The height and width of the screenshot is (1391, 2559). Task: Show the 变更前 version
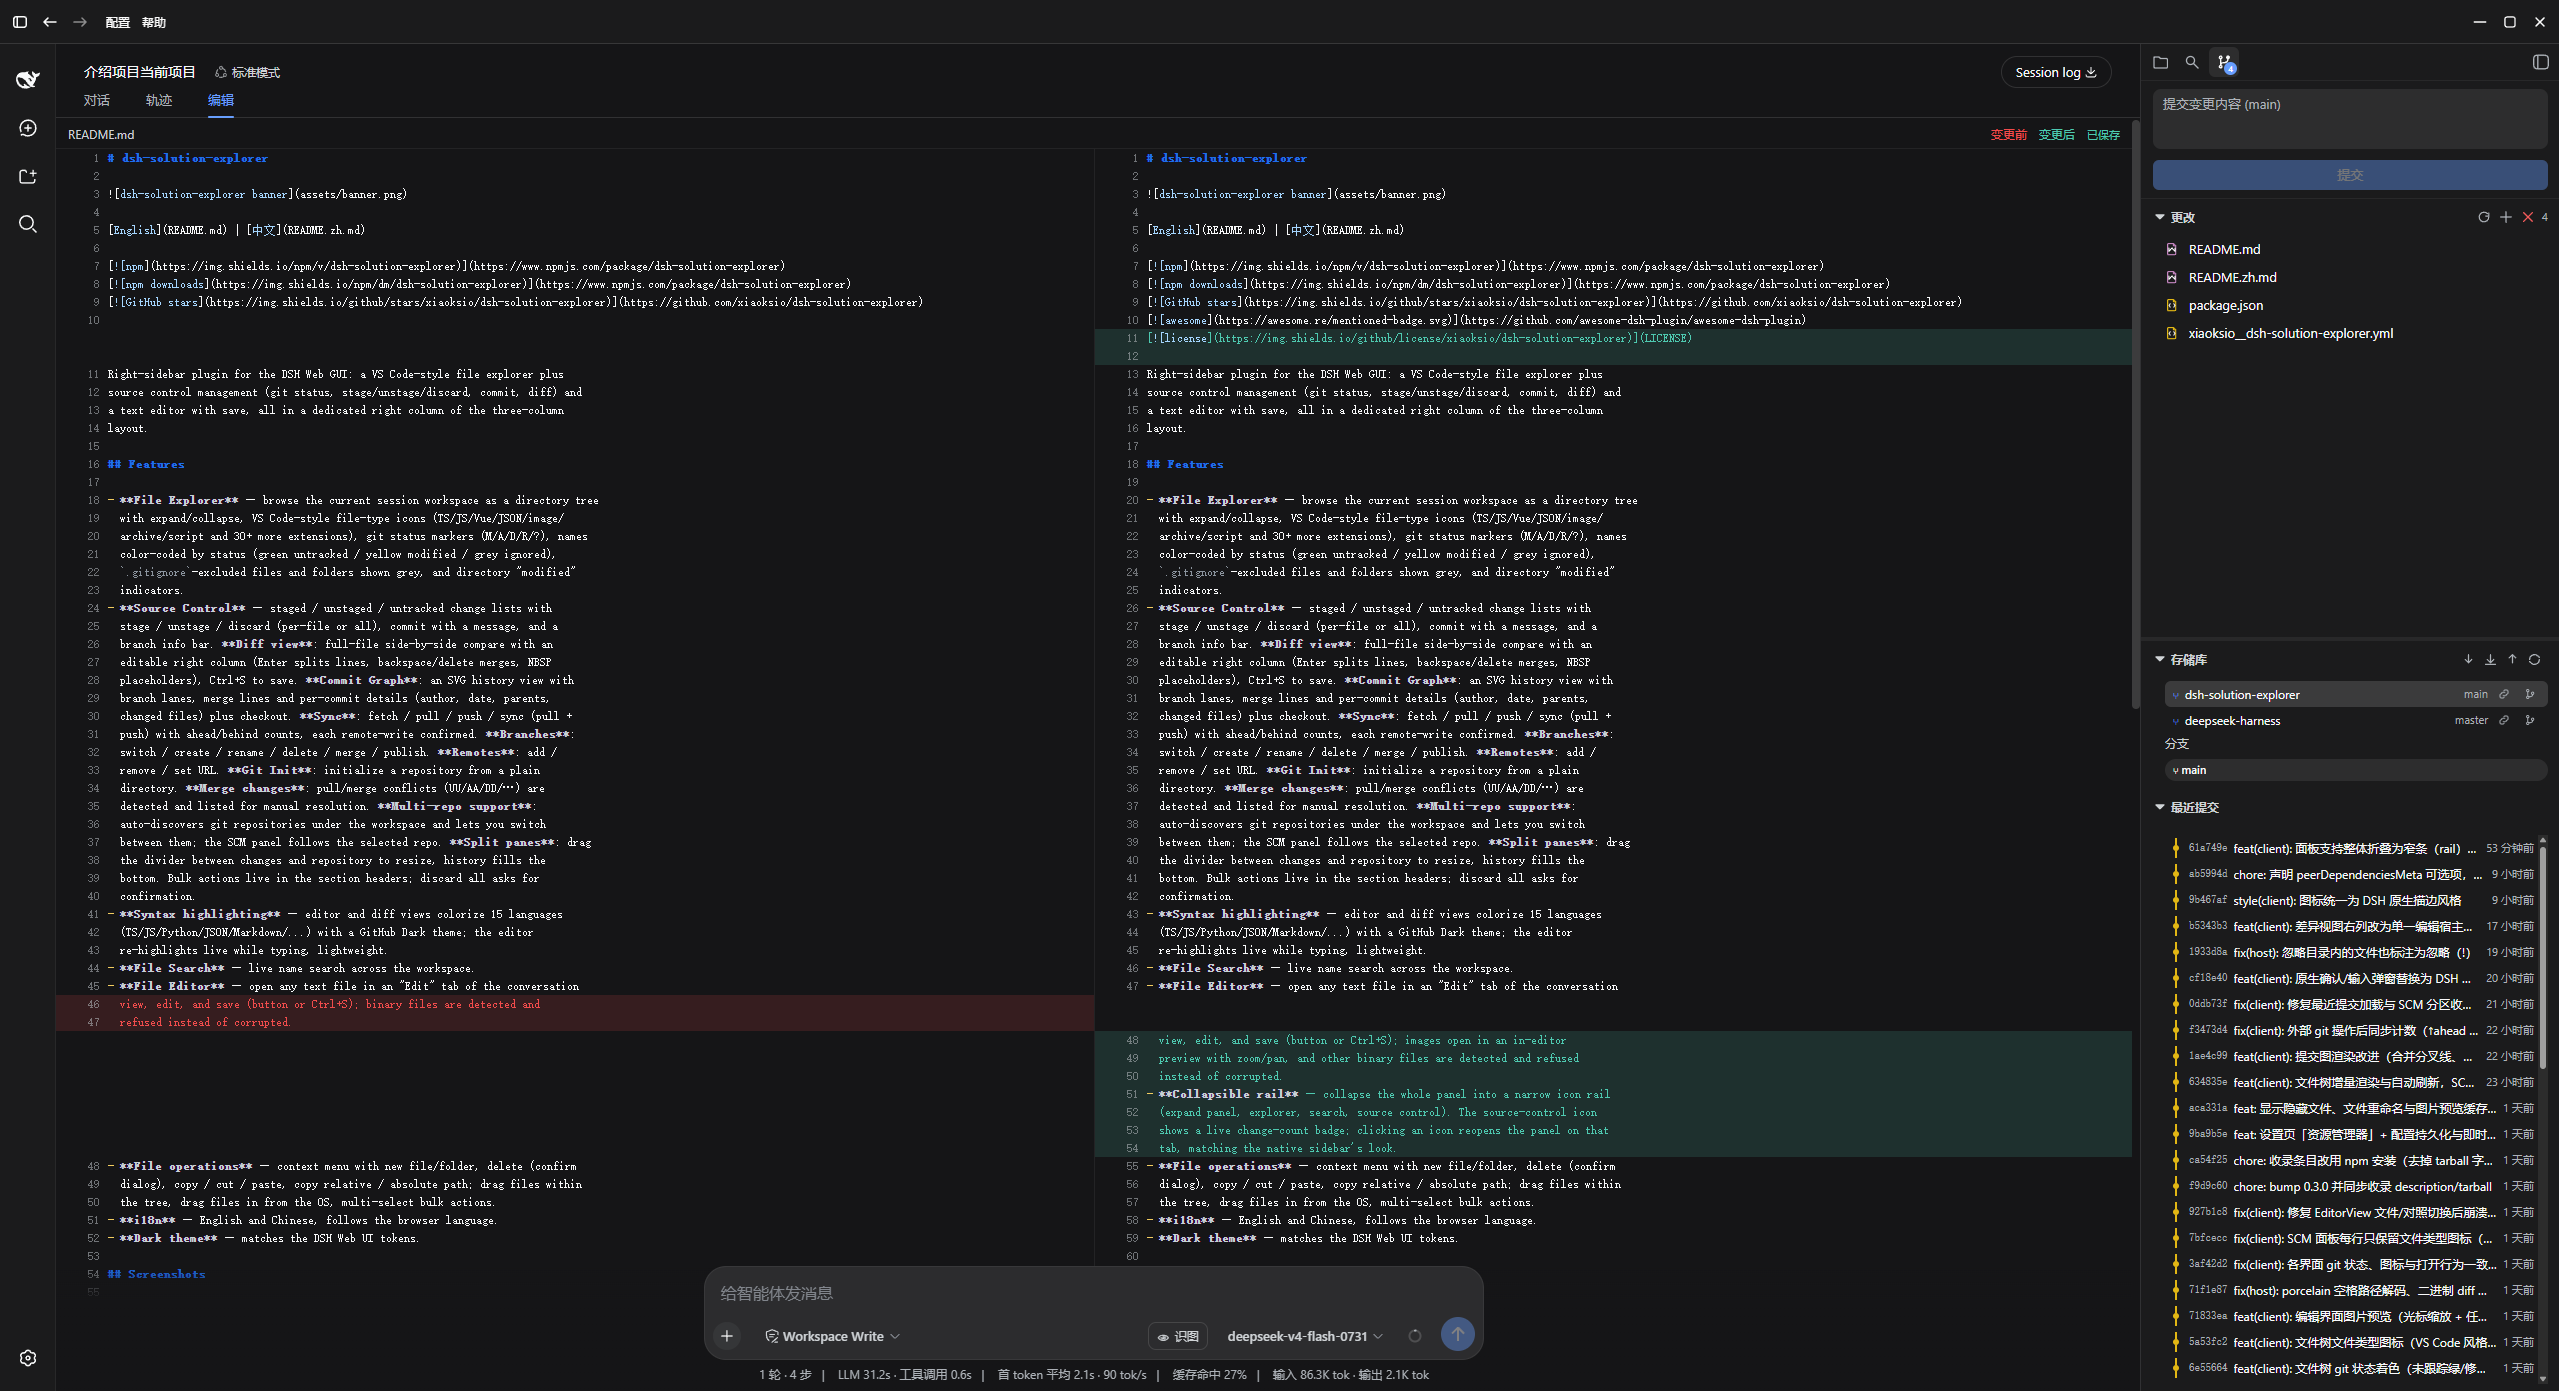[x=2008, y=134]
